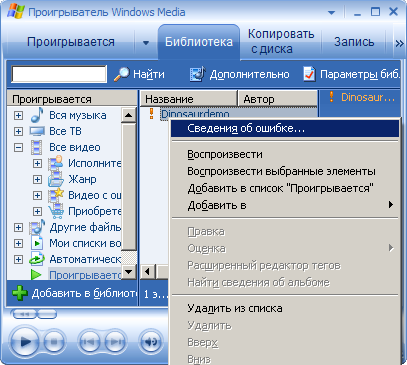
Task: Click the TV monitor icon of Все ТВ
Action: tap(37, 131)
